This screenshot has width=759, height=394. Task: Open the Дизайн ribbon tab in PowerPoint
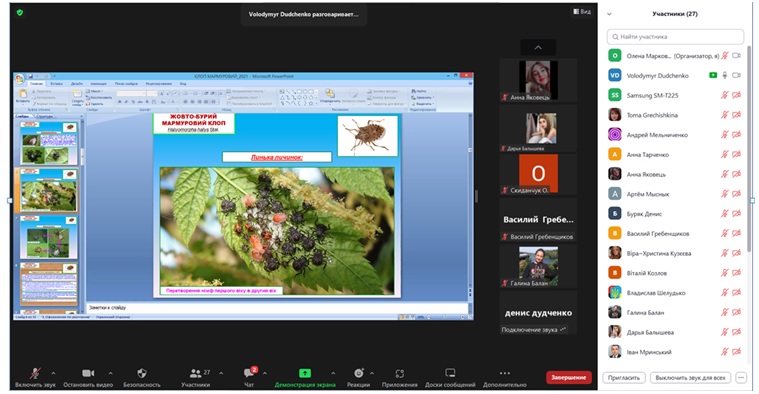pyautogui.click(x=77, y=84)
